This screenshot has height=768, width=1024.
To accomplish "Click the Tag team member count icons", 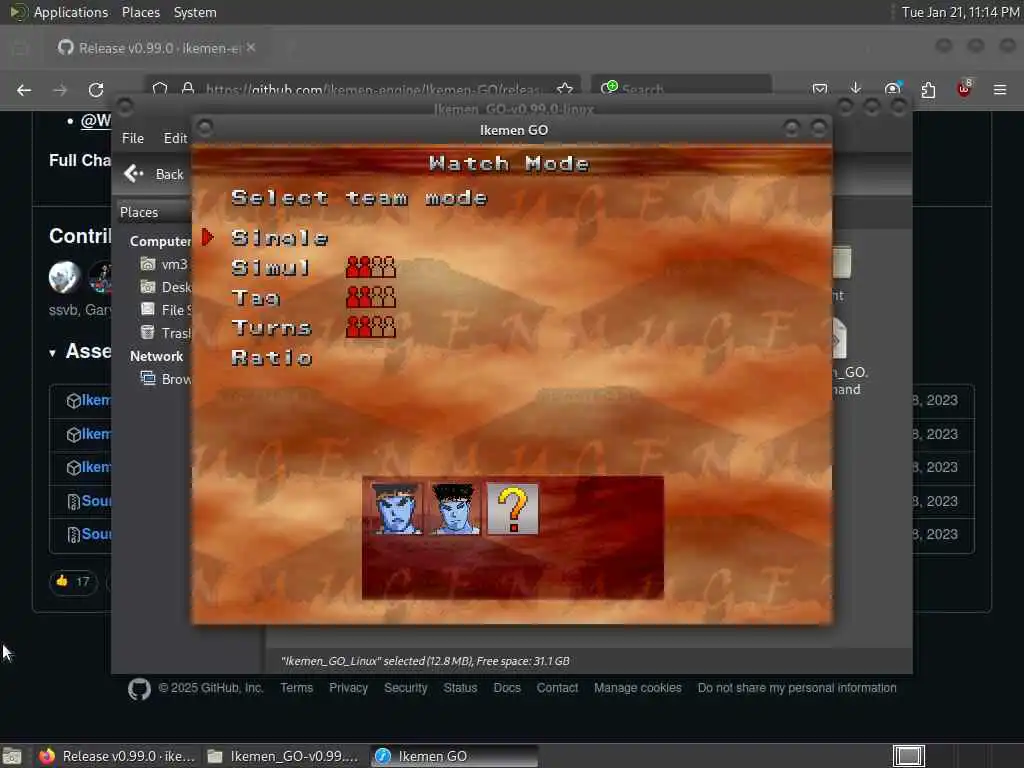I will point(370,297).
